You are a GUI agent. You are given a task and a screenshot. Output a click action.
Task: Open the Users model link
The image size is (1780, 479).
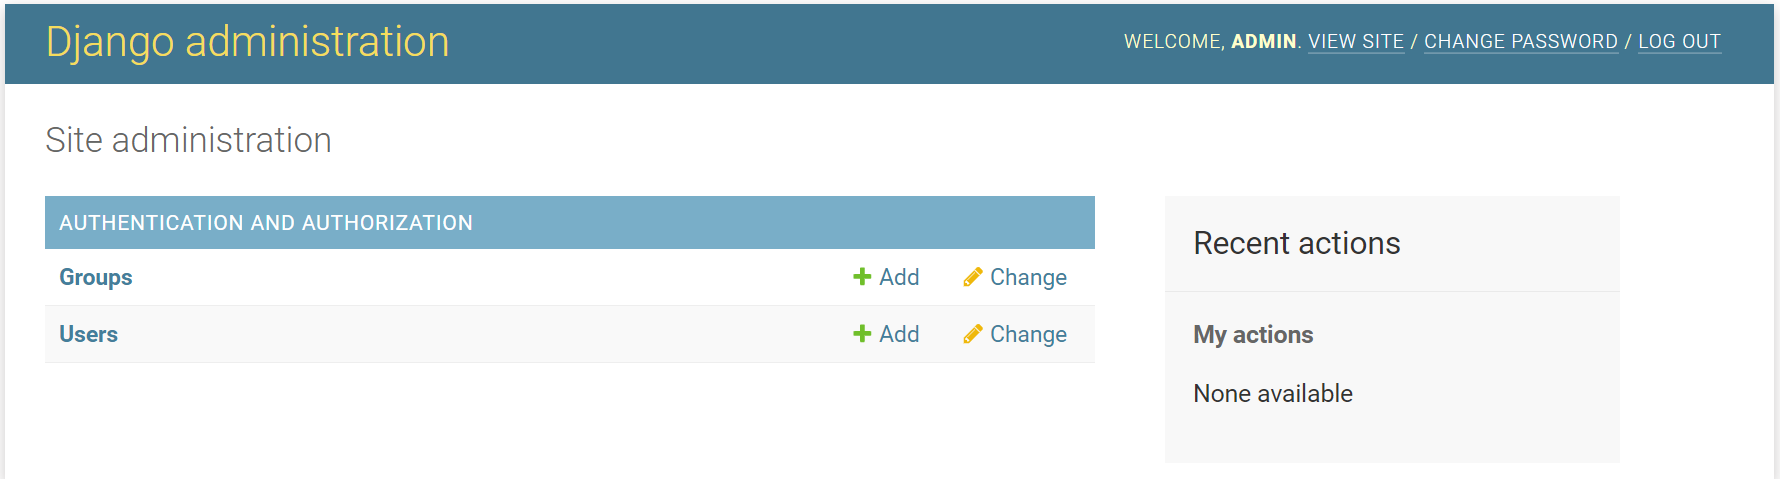89,334
